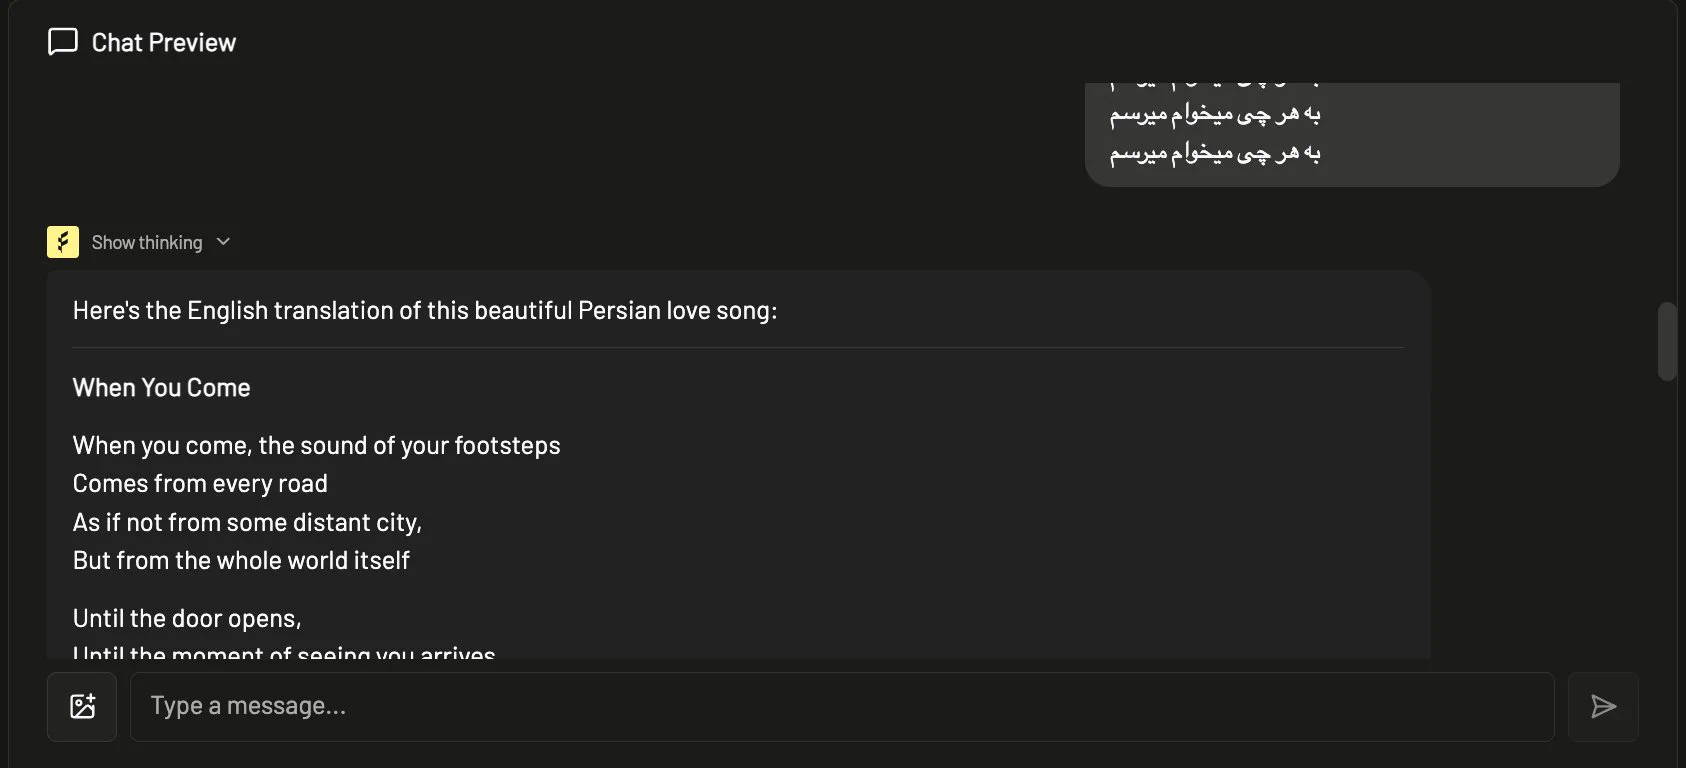The image size is (1686, 768).
Task: Click the When You Come heading
Action: click(162, 388)
